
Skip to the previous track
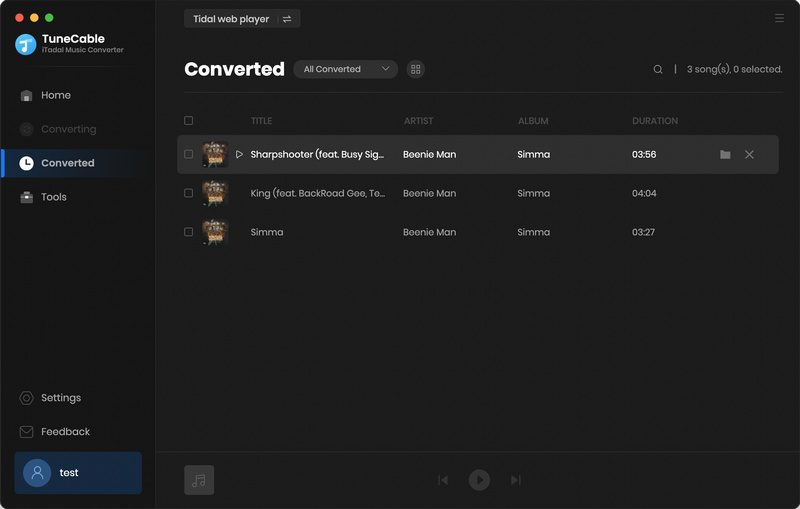[x=443, y=480]
